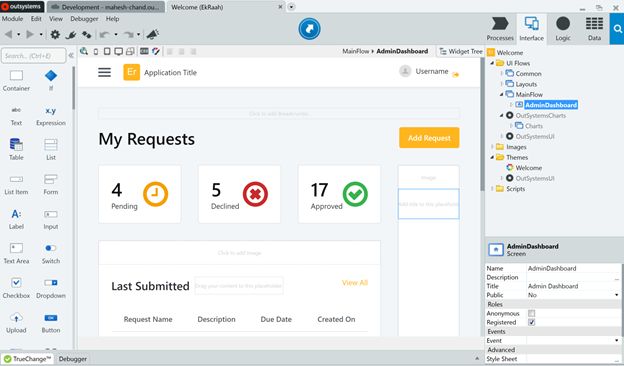
Task: Click the manage dependencies plug icon
Action: click(x=71, y=35)
